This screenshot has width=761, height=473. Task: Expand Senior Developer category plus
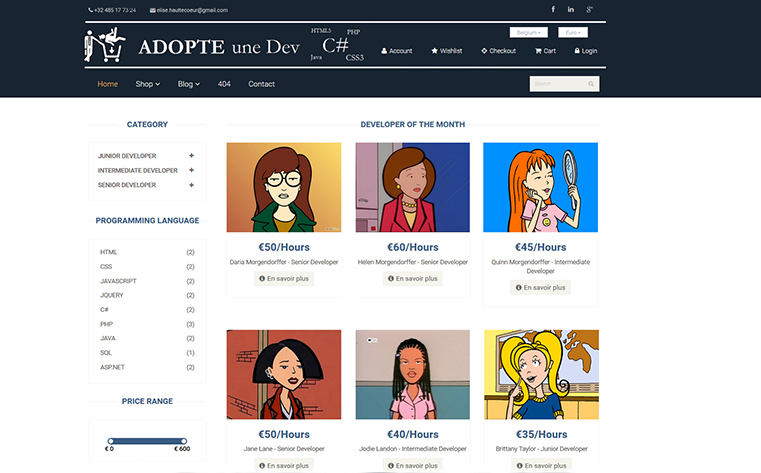click(191, 185)
